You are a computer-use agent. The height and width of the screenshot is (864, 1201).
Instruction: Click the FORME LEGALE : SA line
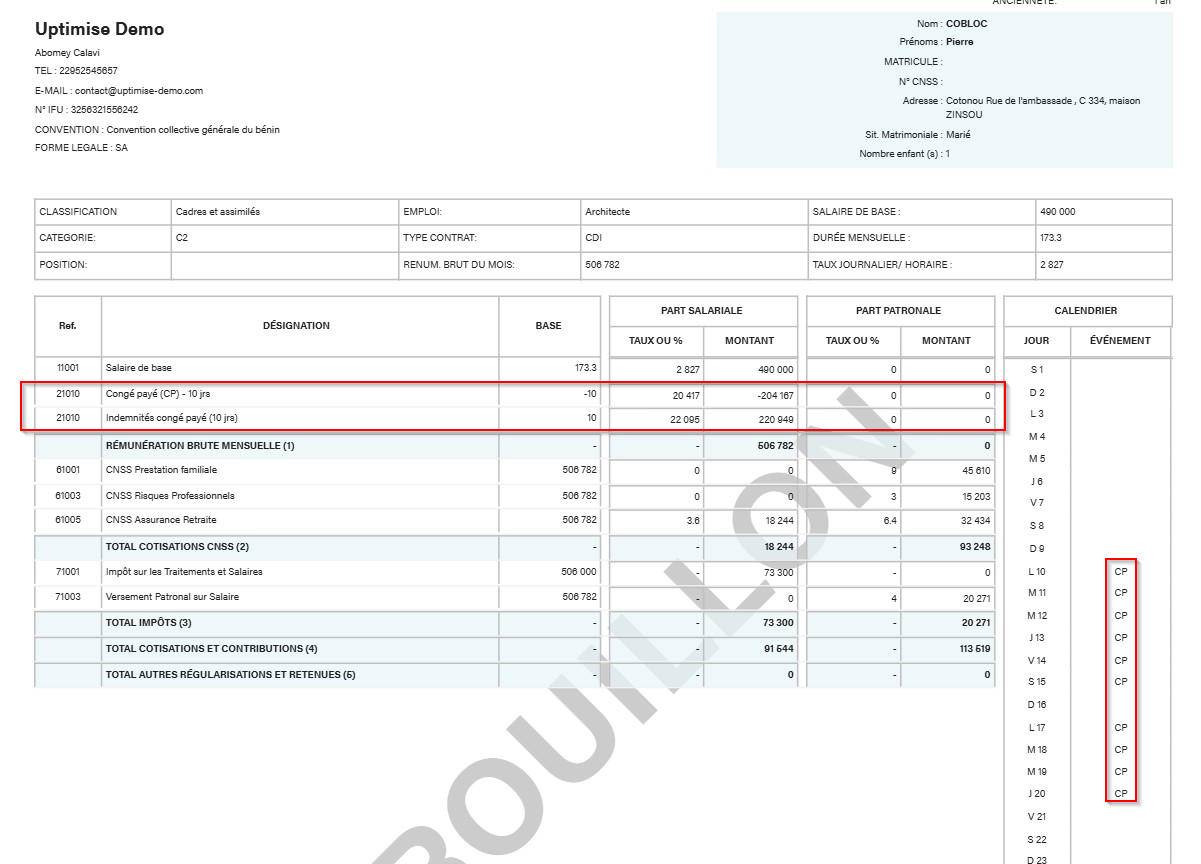coord(81,148)
